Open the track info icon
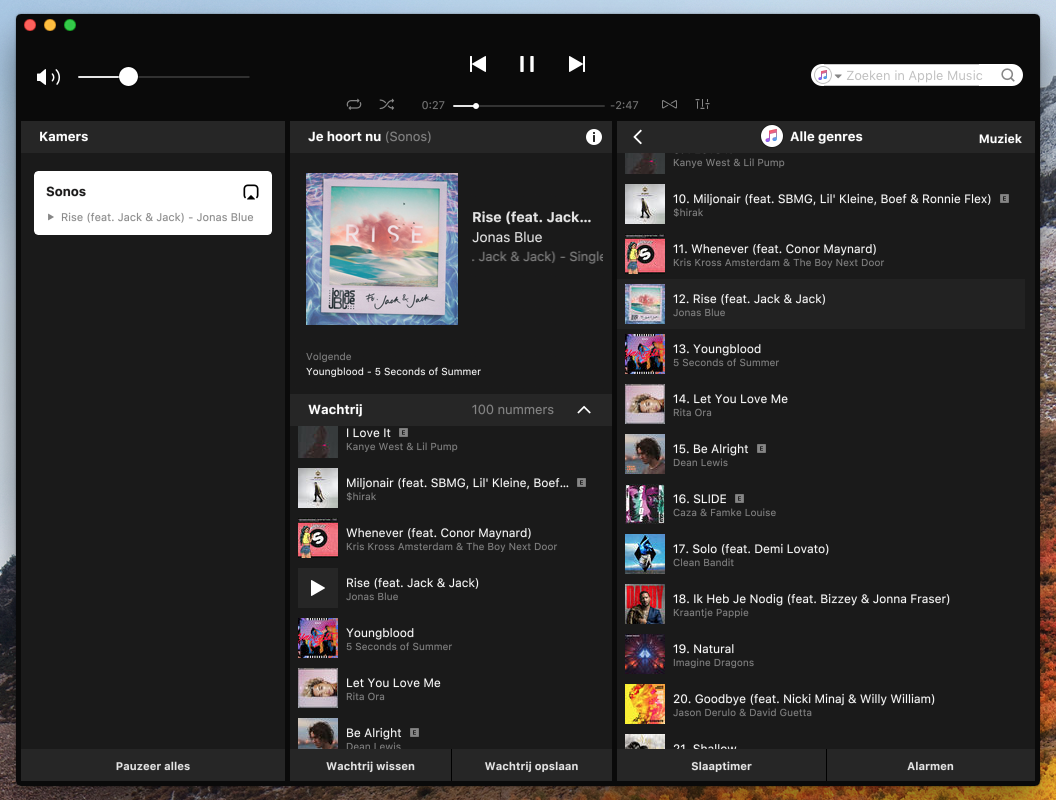The width and height of the screenshot is (1056, 800). click(x=593, y=137)
